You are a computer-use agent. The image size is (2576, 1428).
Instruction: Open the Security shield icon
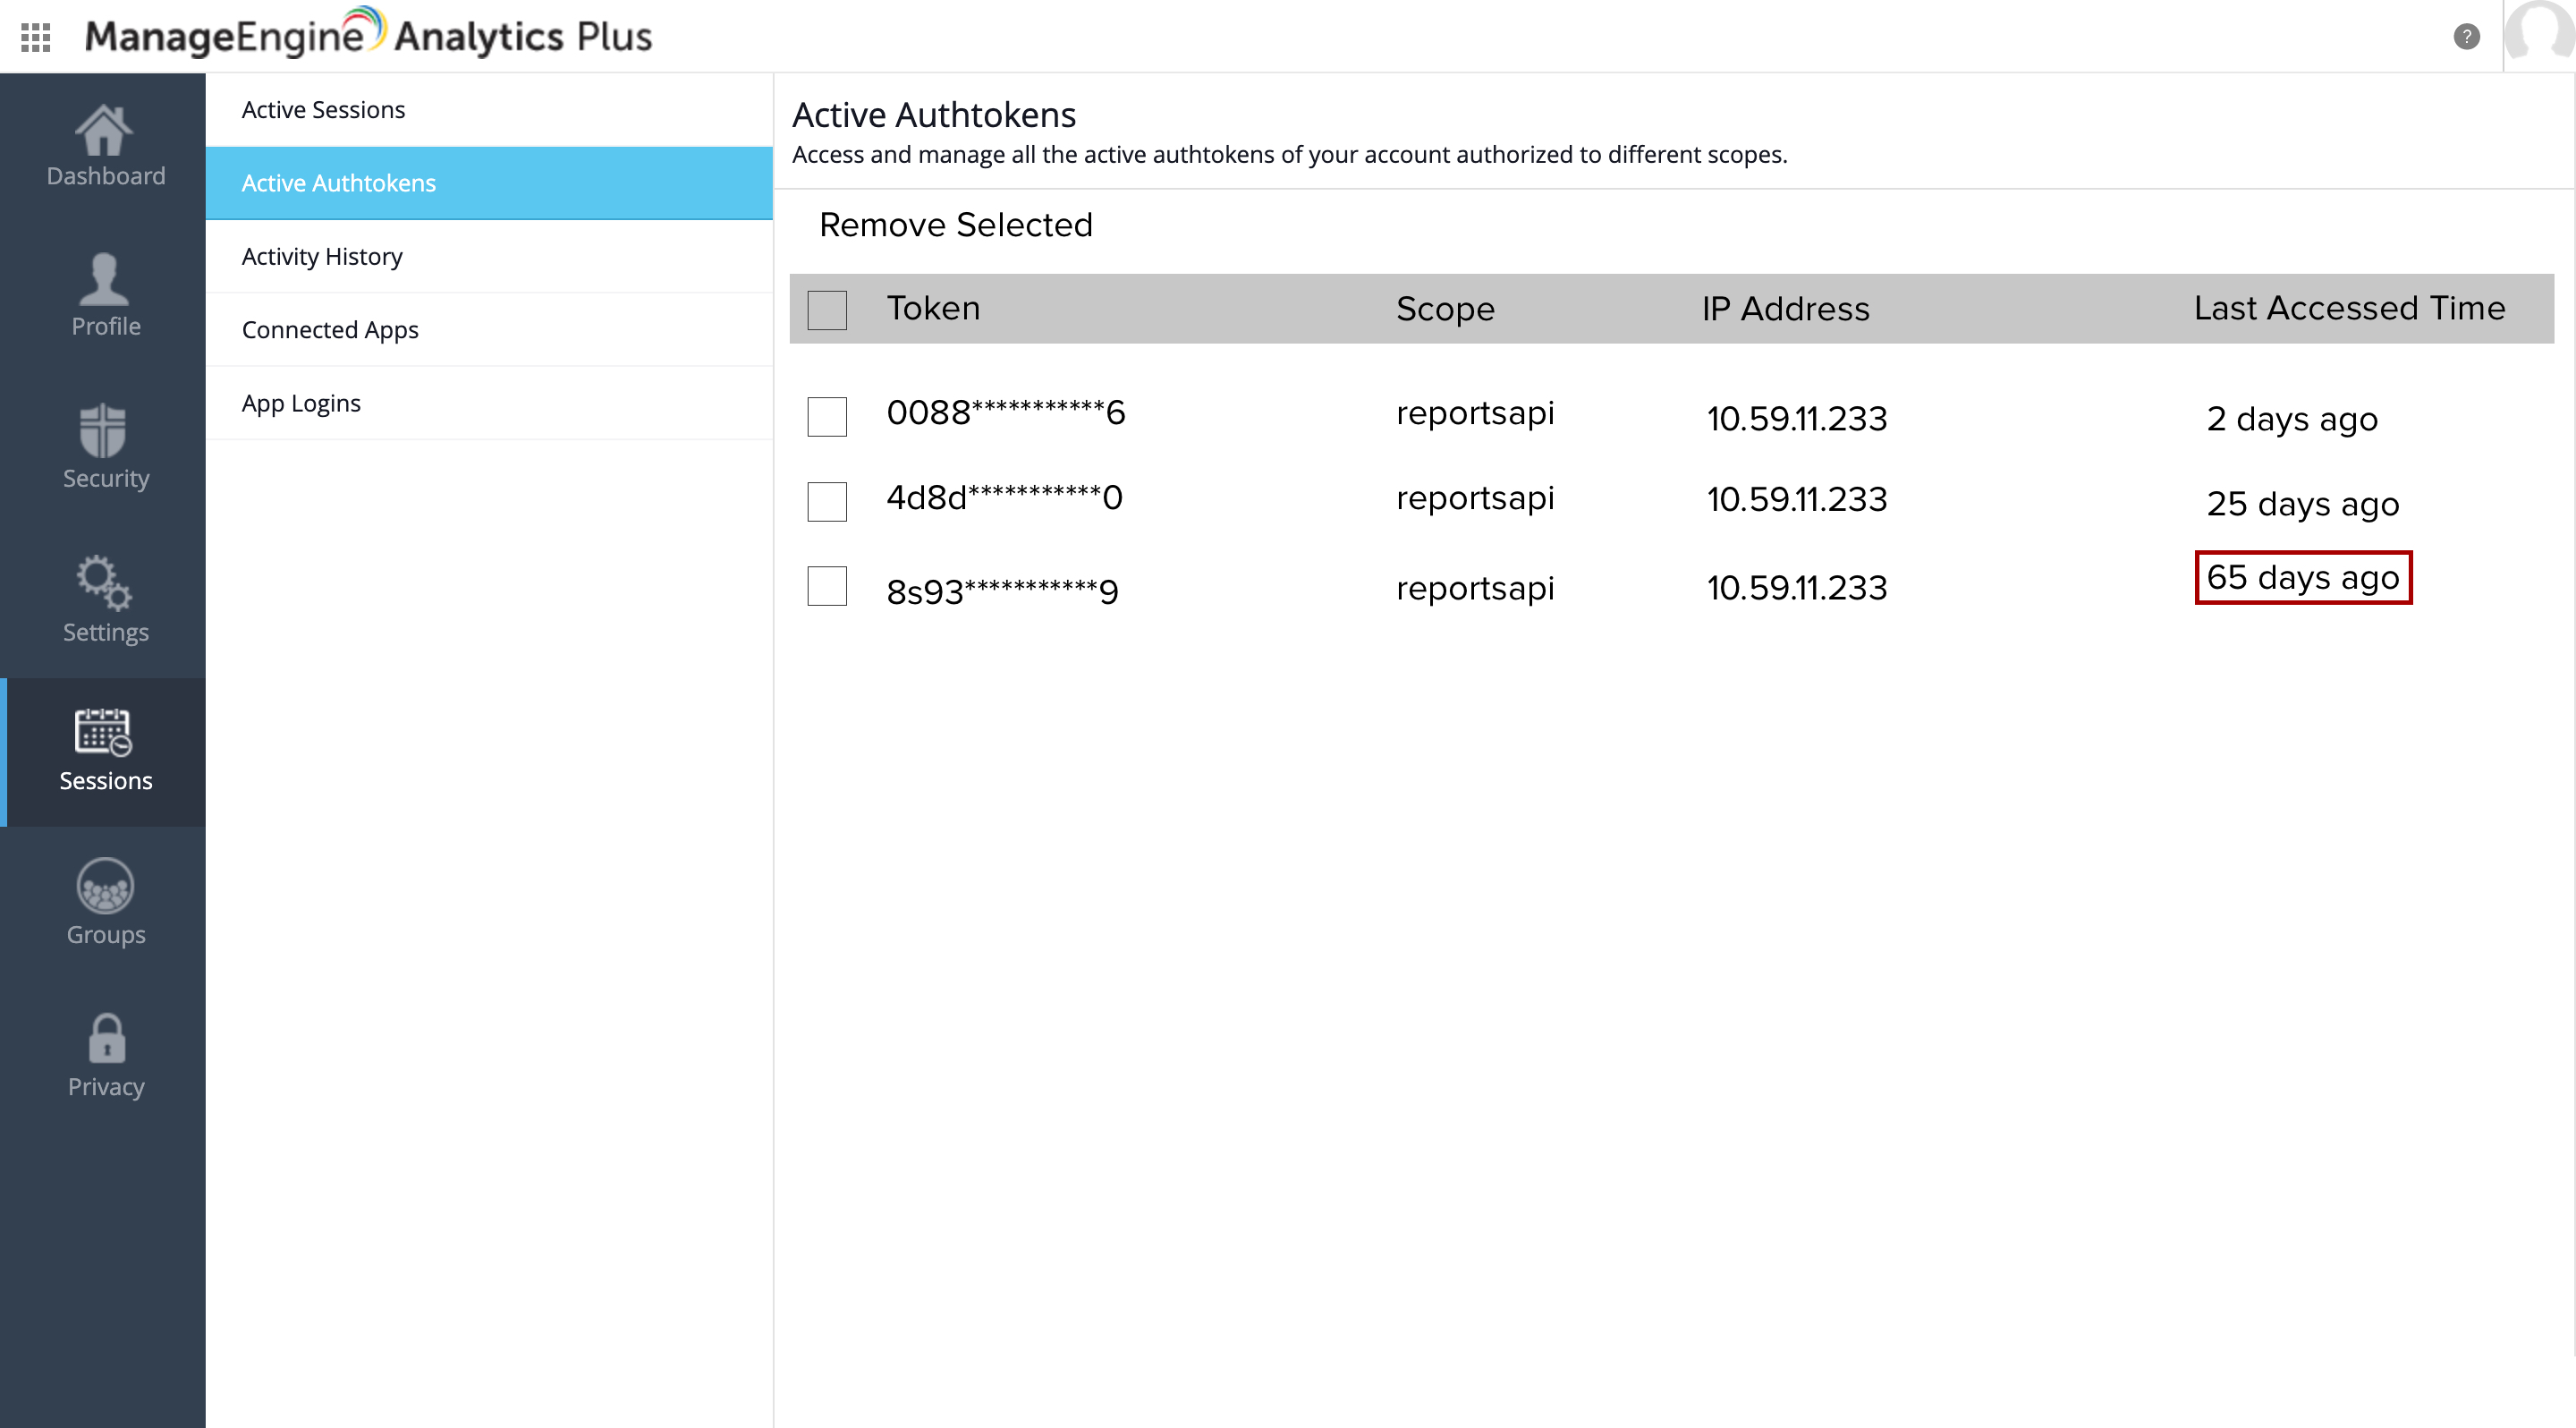tap(104, 431)
